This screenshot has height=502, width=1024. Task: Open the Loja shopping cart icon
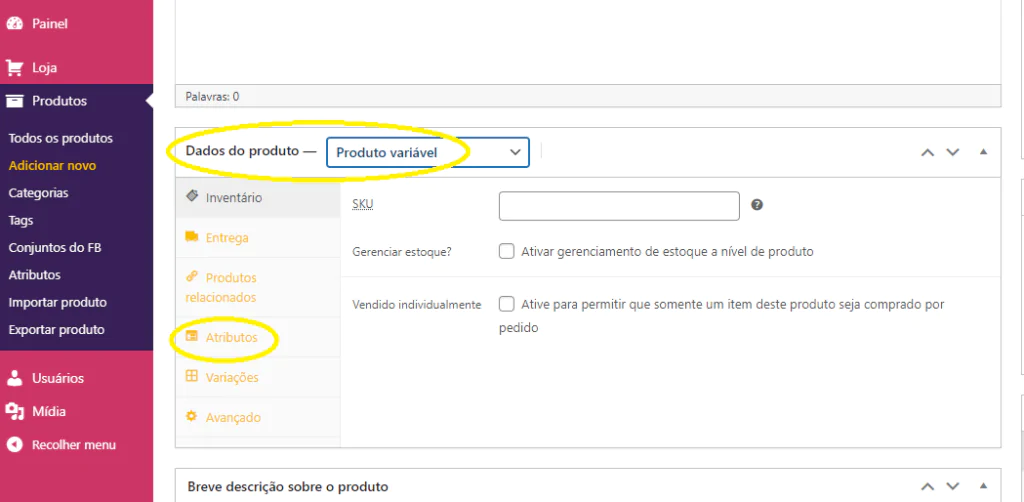tap(14, 67)
